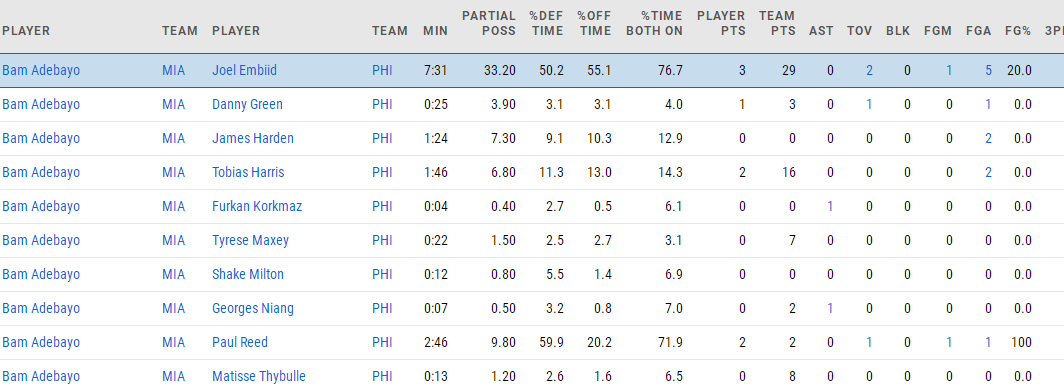
Task: Open Tobias Harris player link
Action: click(x=248, y=172)
